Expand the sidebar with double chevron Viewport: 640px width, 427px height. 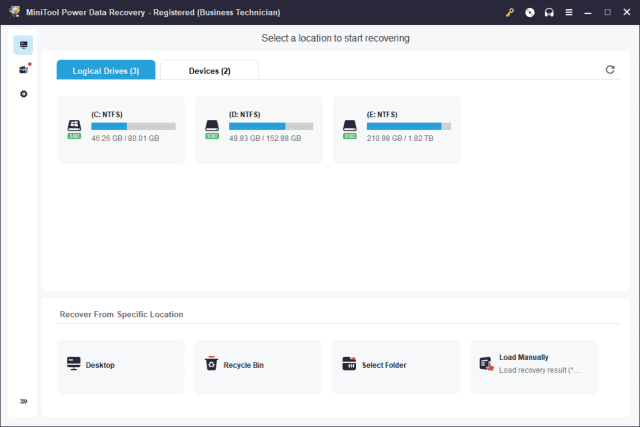[23, 401]
